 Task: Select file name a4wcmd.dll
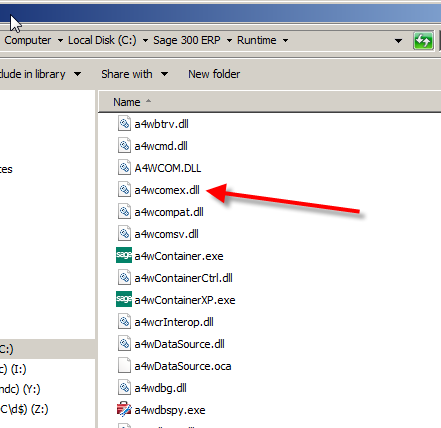tap(161, 146)
